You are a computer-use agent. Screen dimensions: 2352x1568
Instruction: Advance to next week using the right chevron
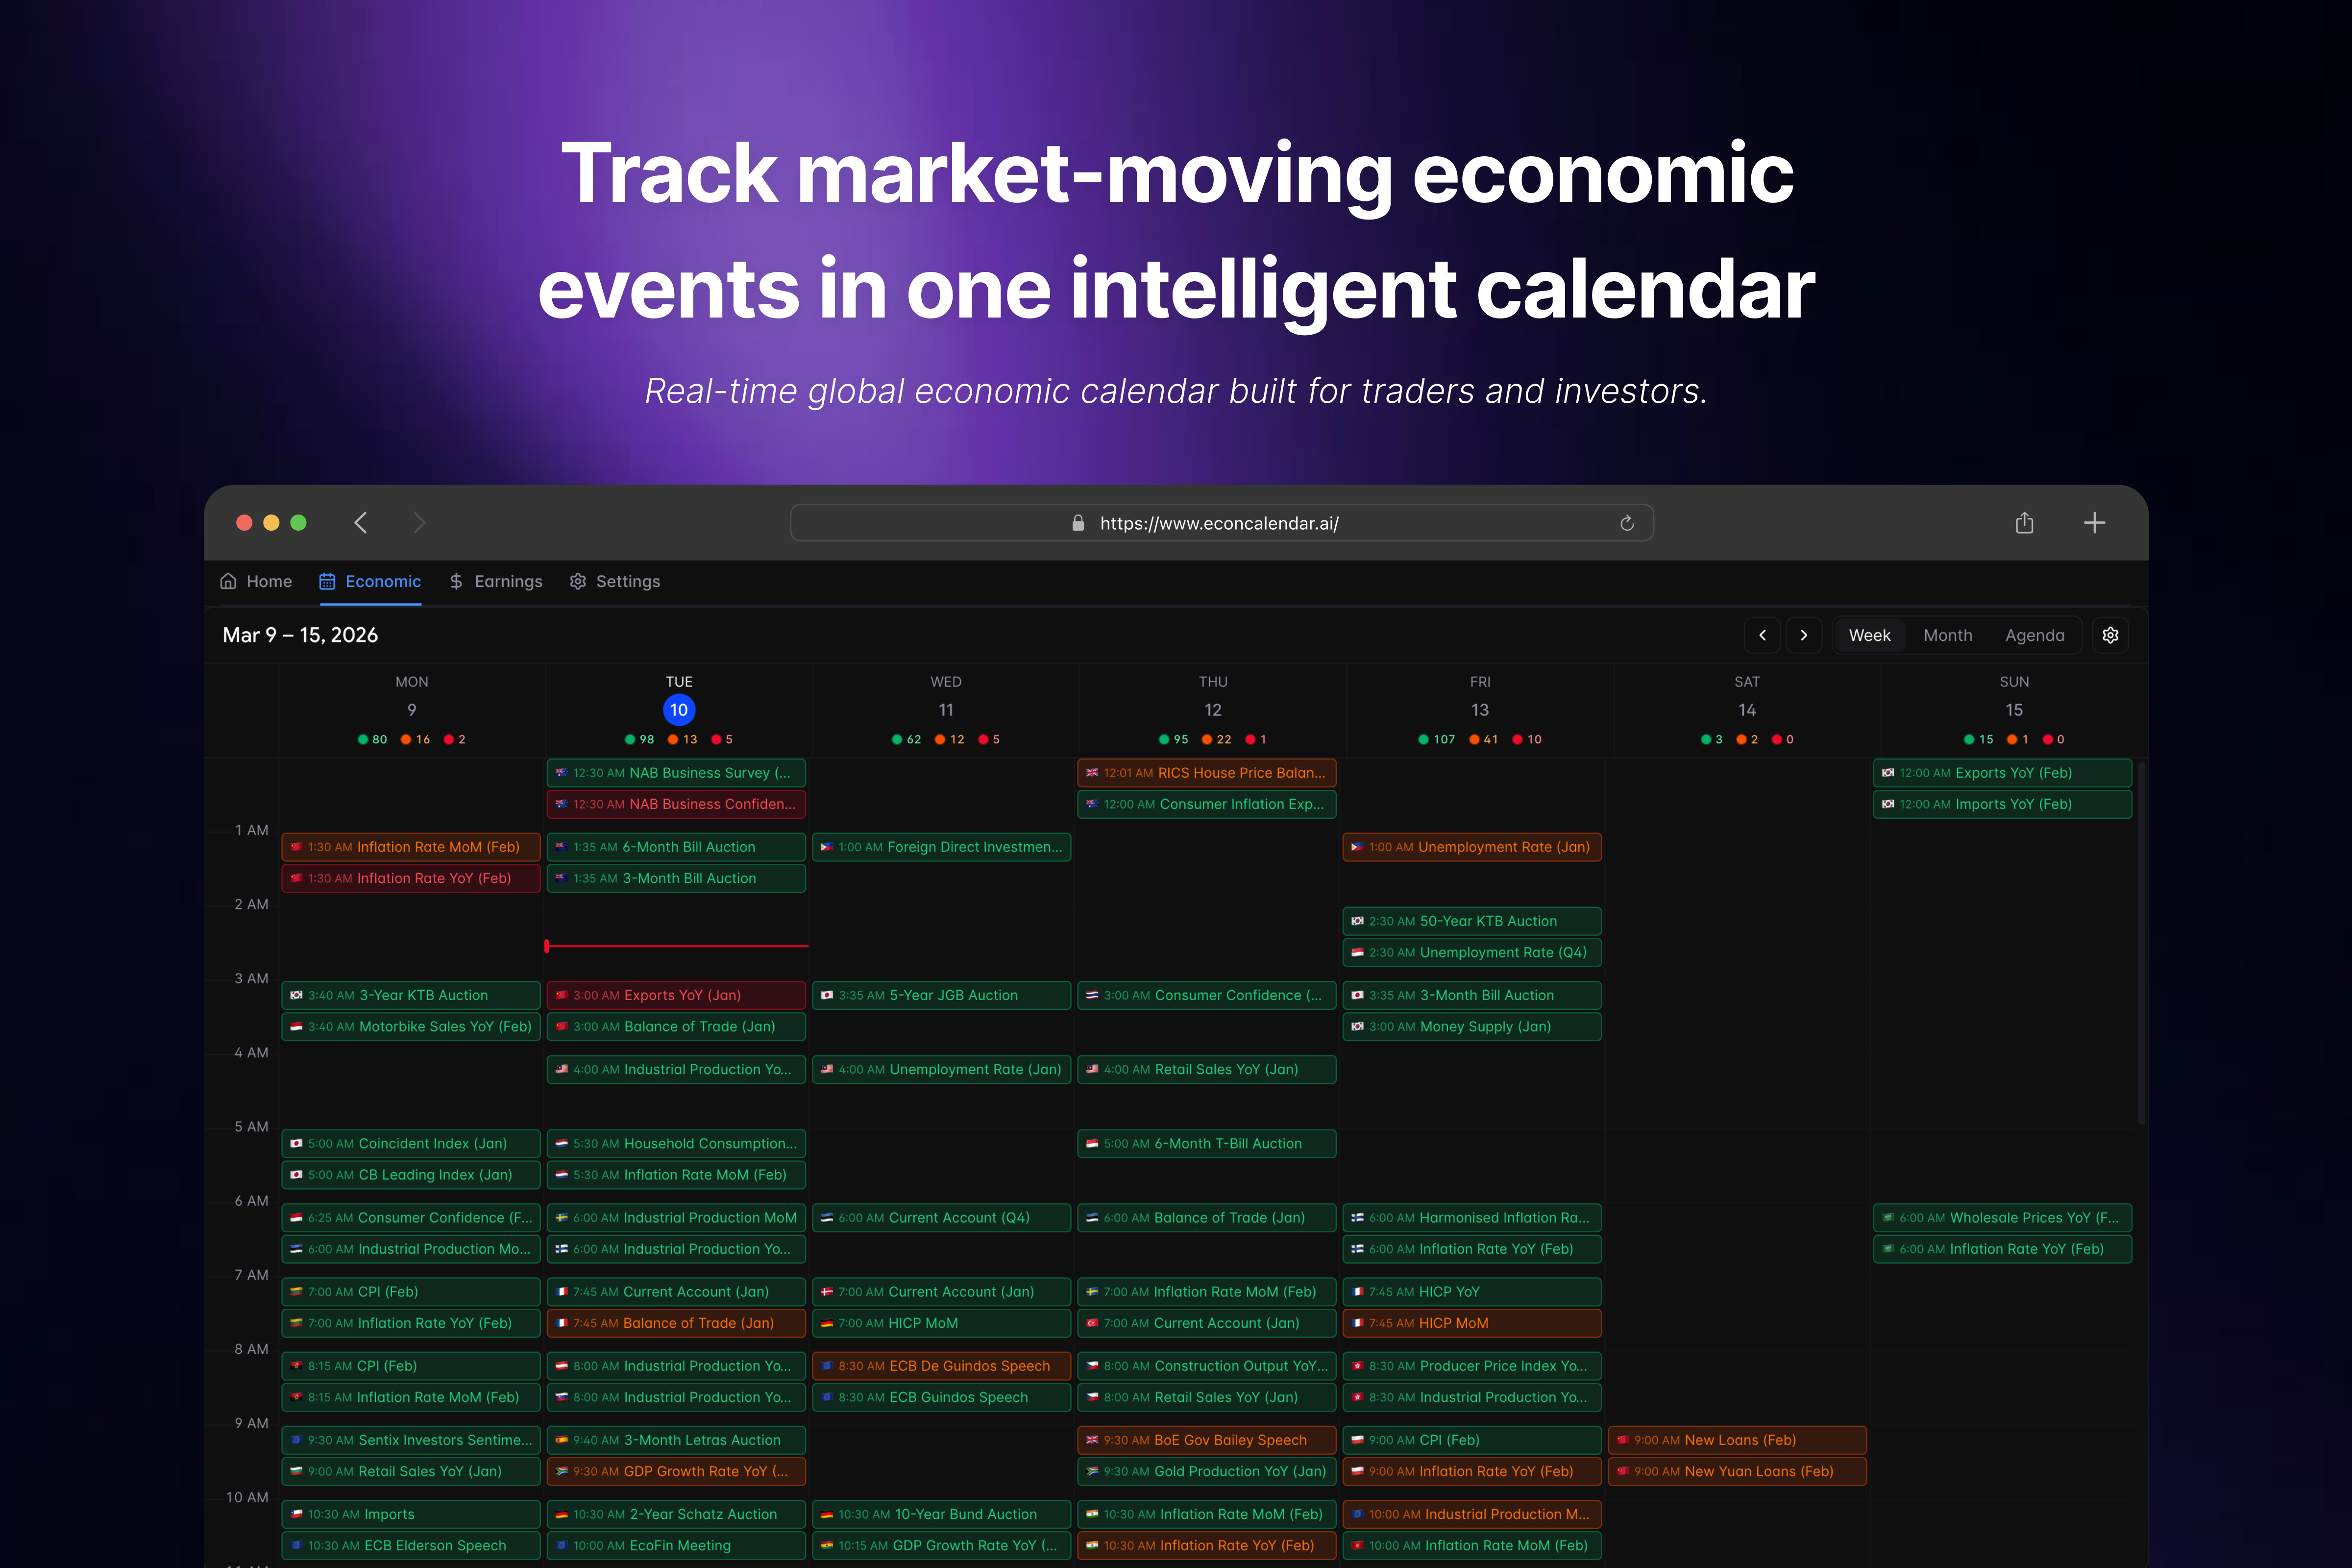pos(1804,635)
